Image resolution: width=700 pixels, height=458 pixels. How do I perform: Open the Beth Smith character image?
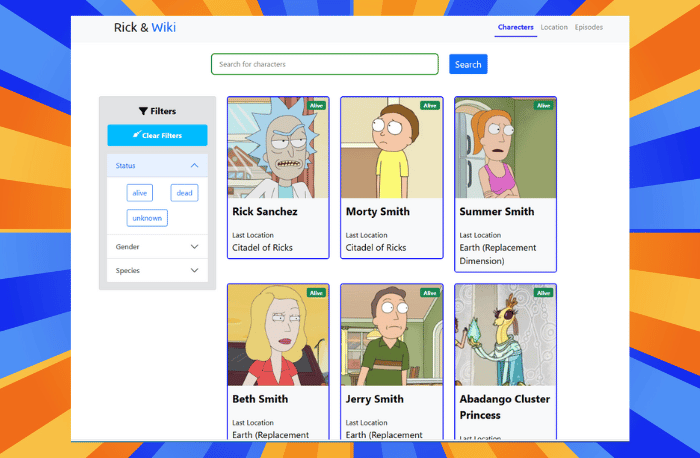pos(278,335)
